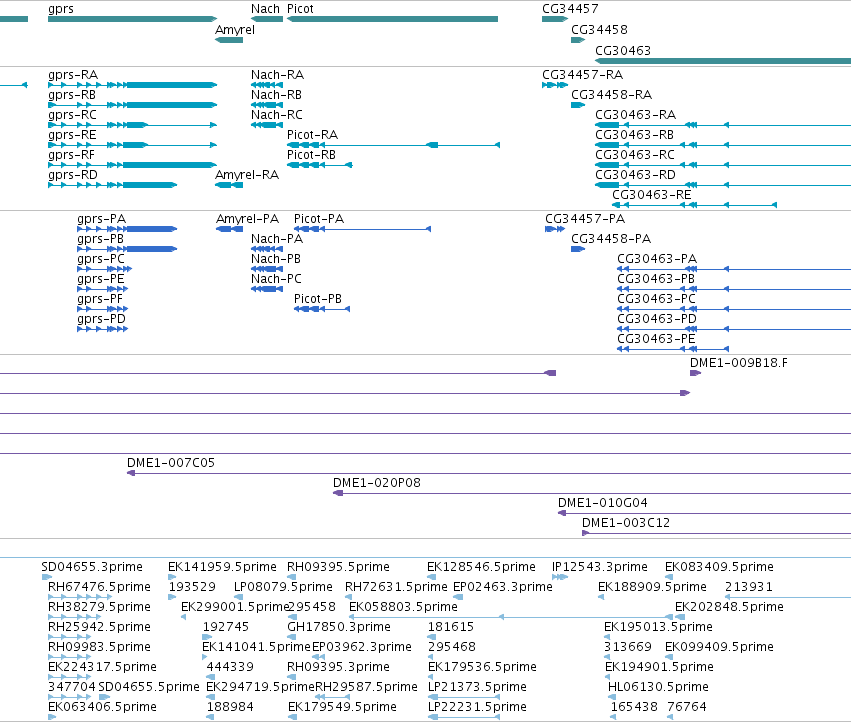The image size is (851, 722).
Task: Click clone DME1-007C05 label
Action: 171,463
